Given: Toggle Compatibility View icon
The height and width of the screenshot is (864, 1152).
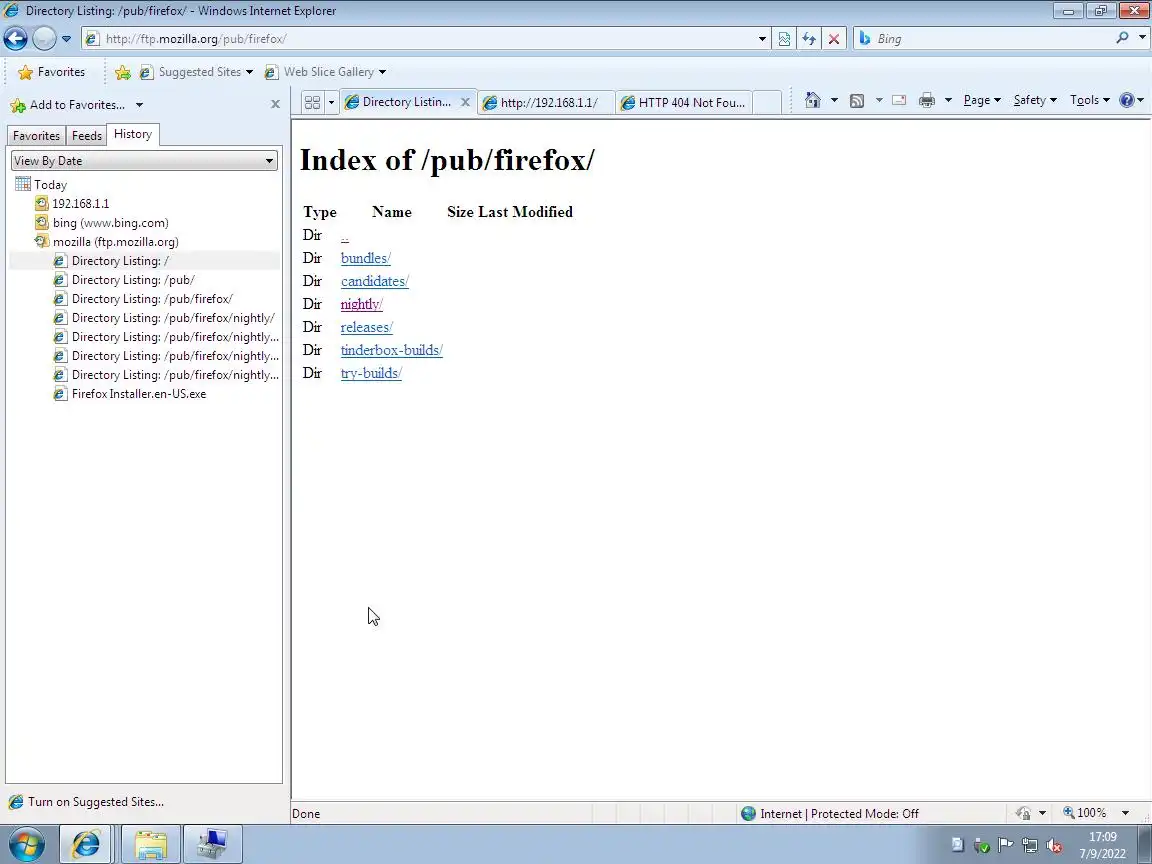Looking at the screenshot, I should click(x=784, y=39).
